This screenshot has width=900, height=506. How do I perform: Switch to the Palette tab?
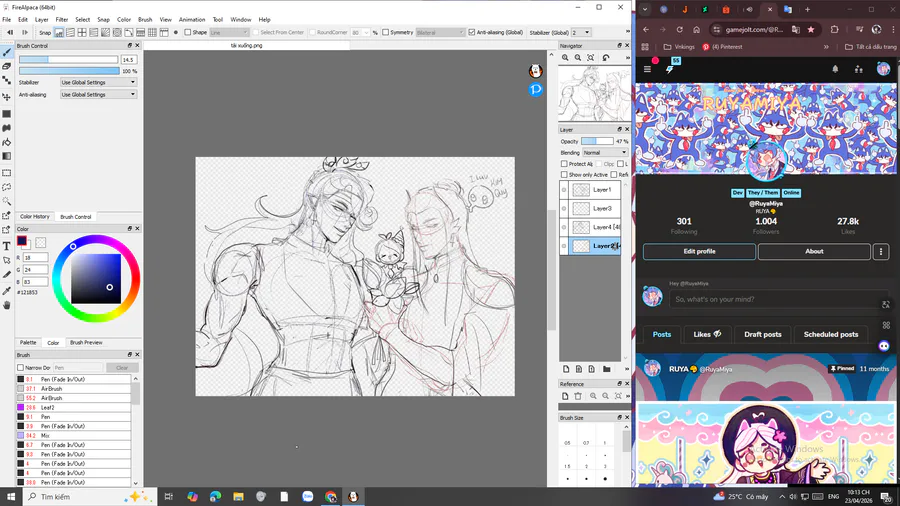click(x=28, y=342)
